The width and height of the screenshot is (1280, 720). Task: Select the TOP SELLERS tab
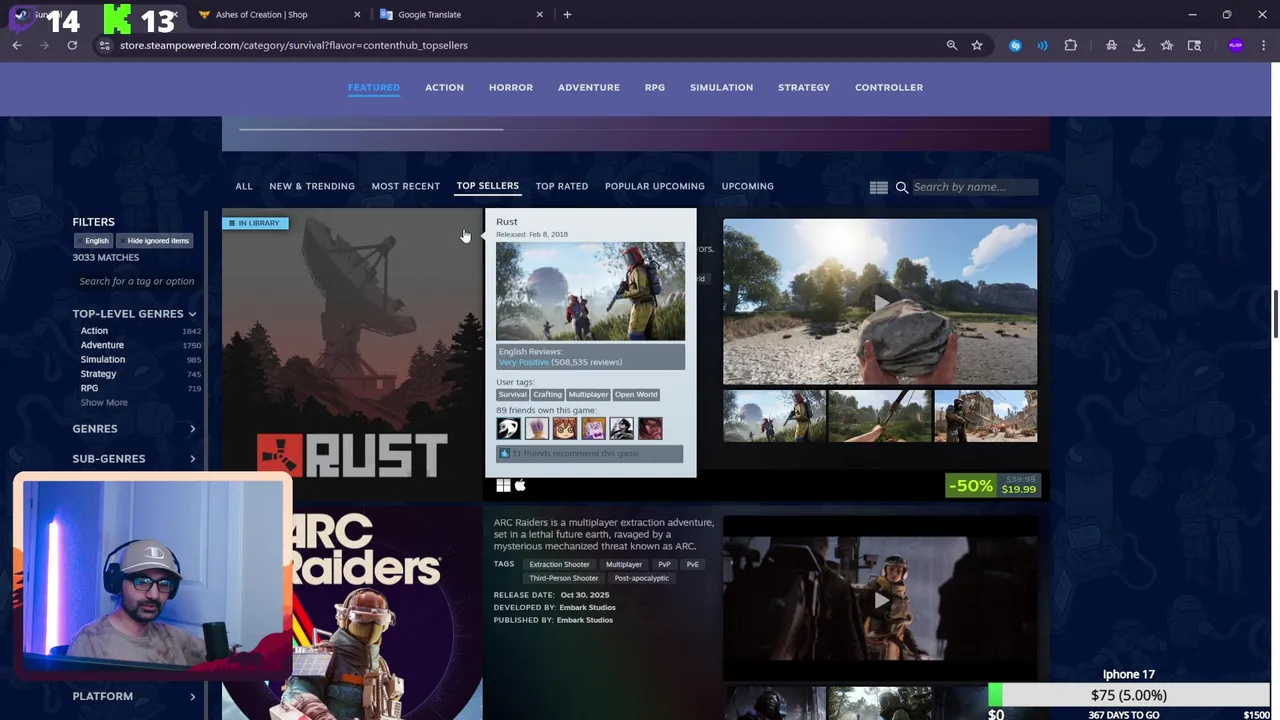[x=488, y=186]
